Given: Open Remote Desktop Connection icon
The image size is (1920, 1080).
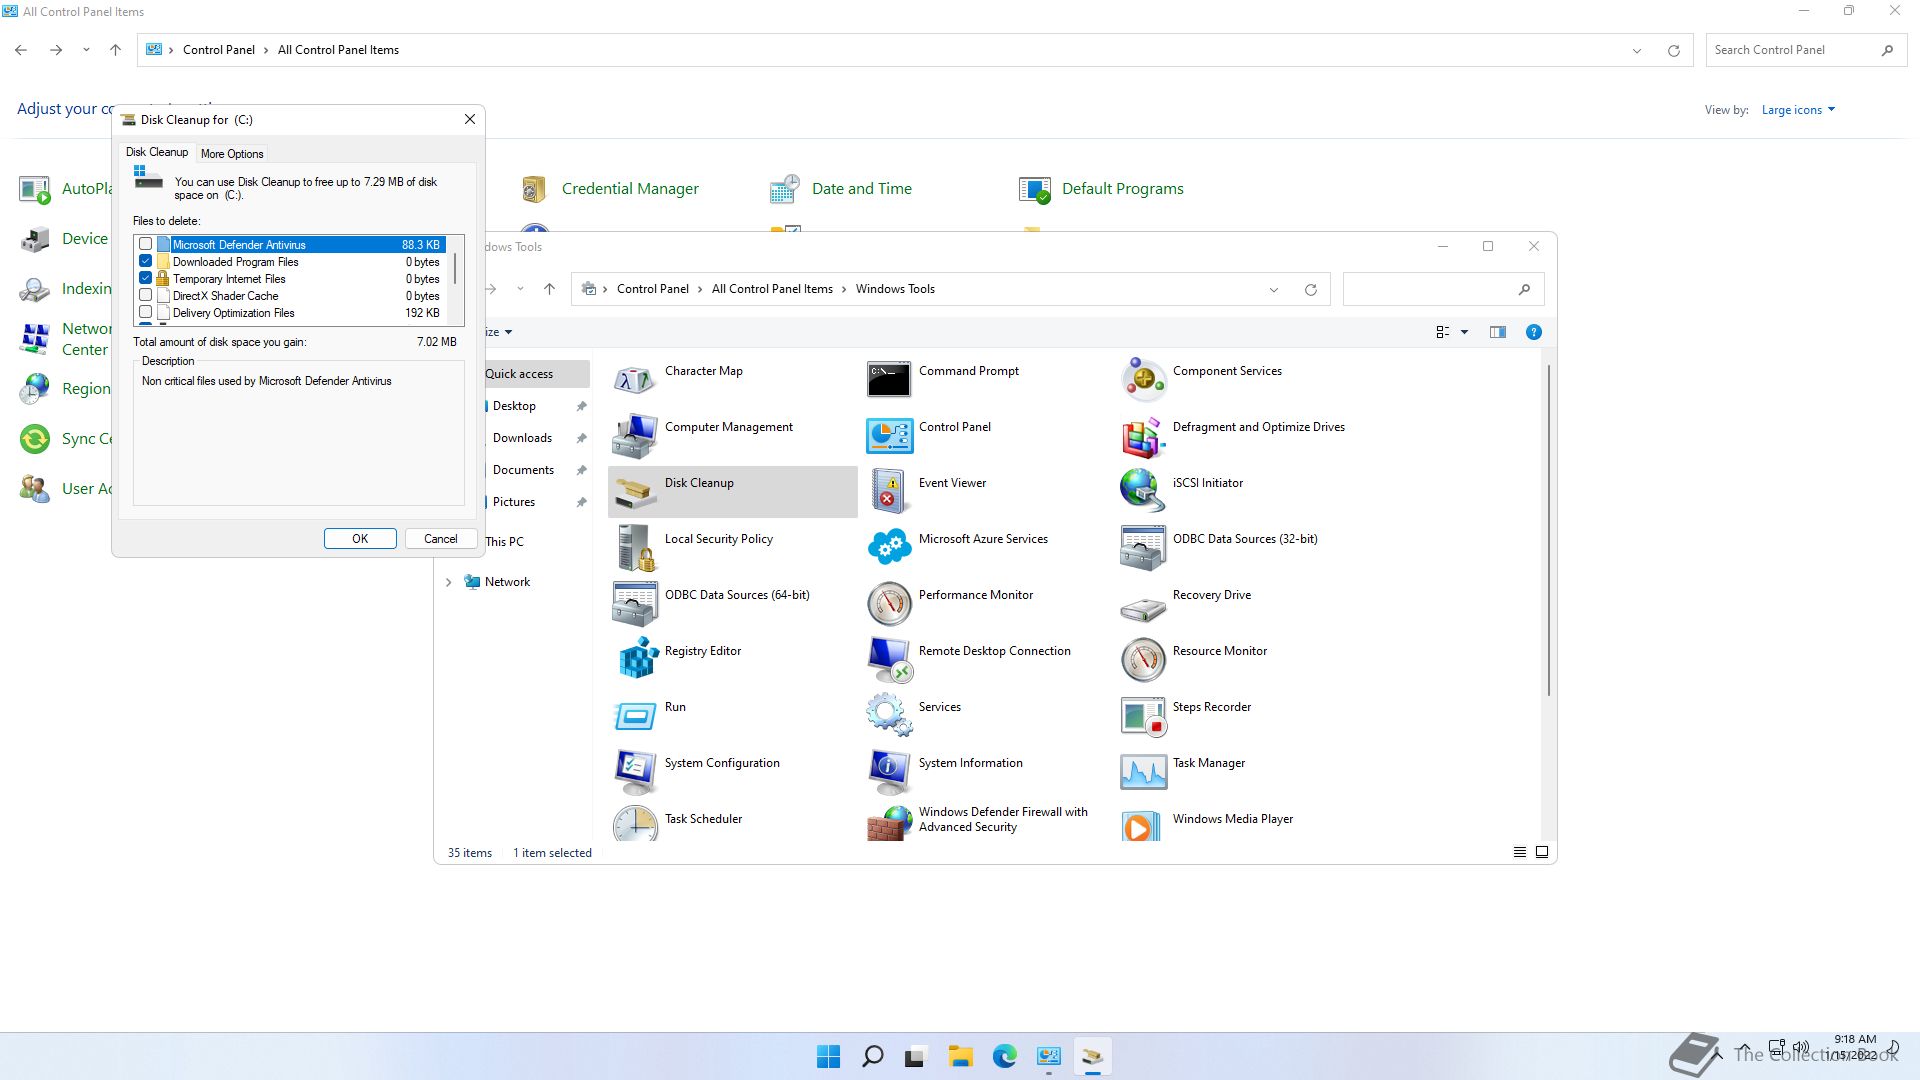Looking at the screenshot, I should [889, 660].
